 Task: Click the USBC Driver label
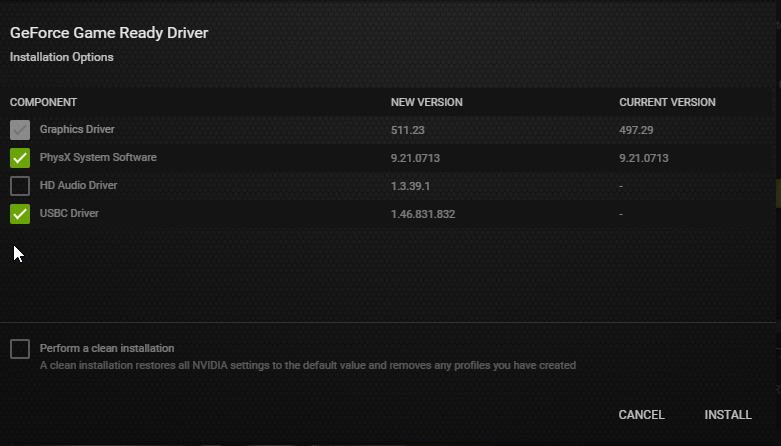click(69, 213)
